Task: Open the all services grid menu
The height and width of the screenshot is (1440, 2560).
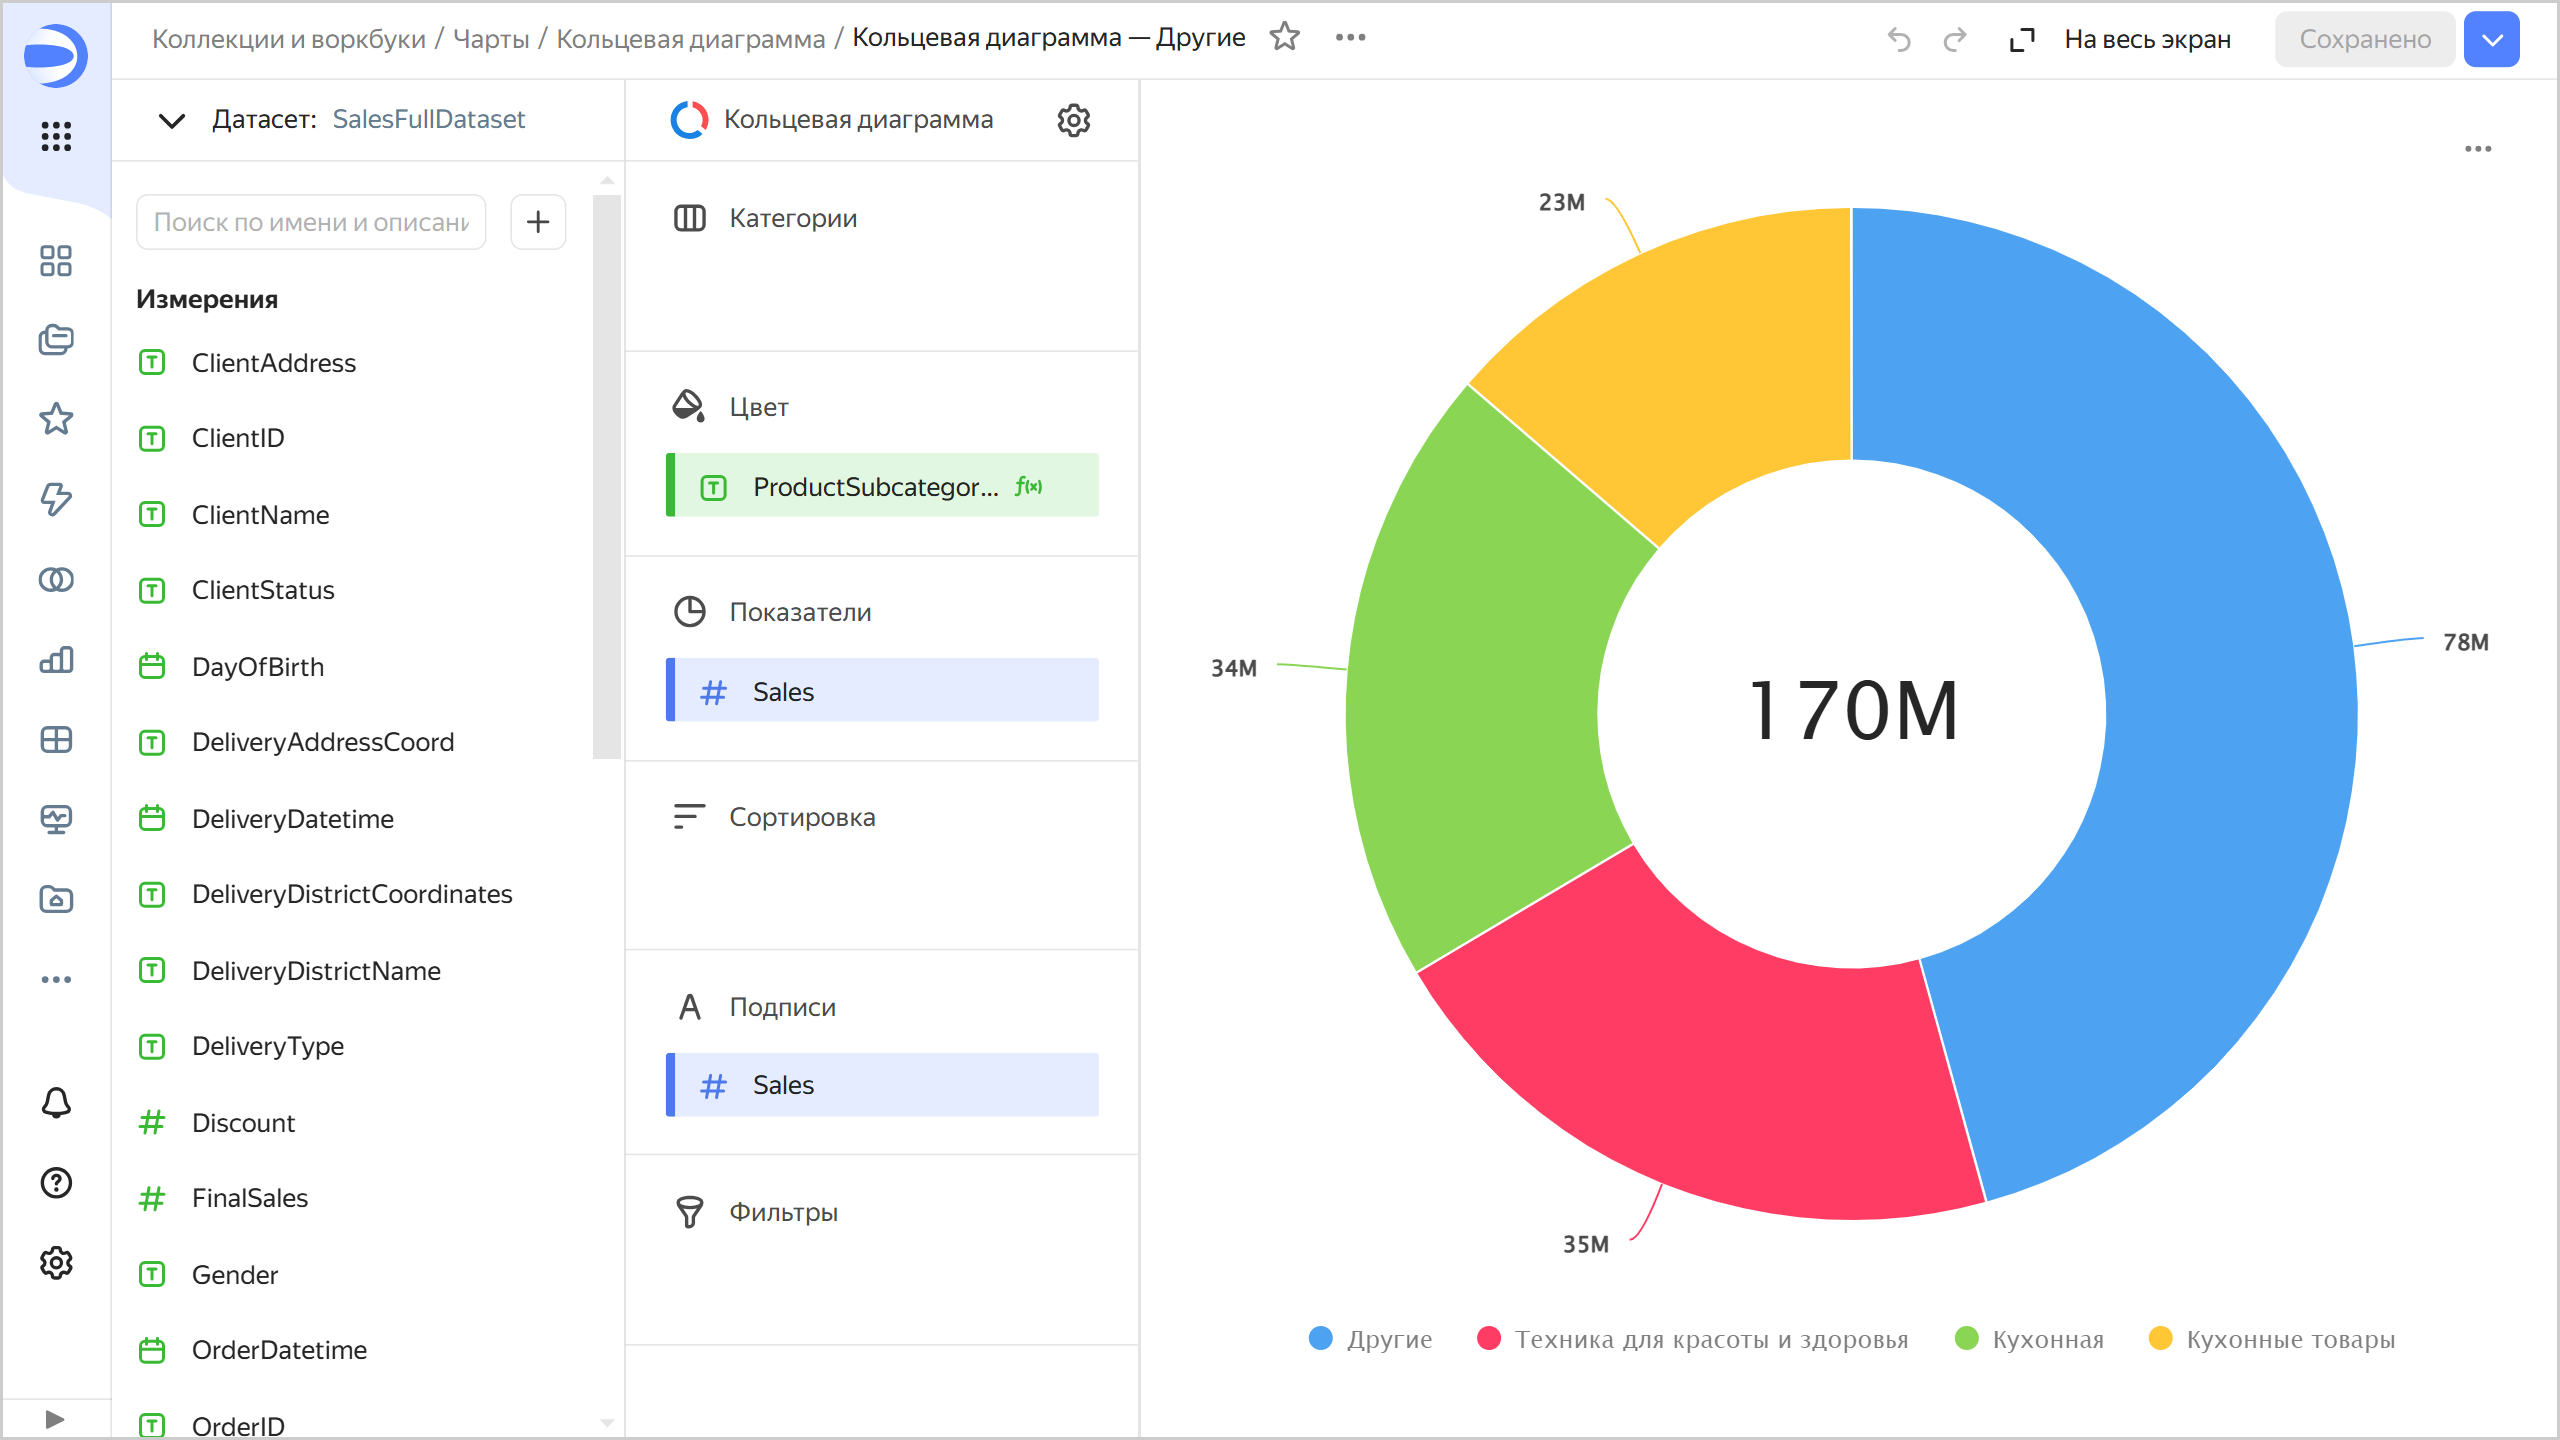Action: 56,137
